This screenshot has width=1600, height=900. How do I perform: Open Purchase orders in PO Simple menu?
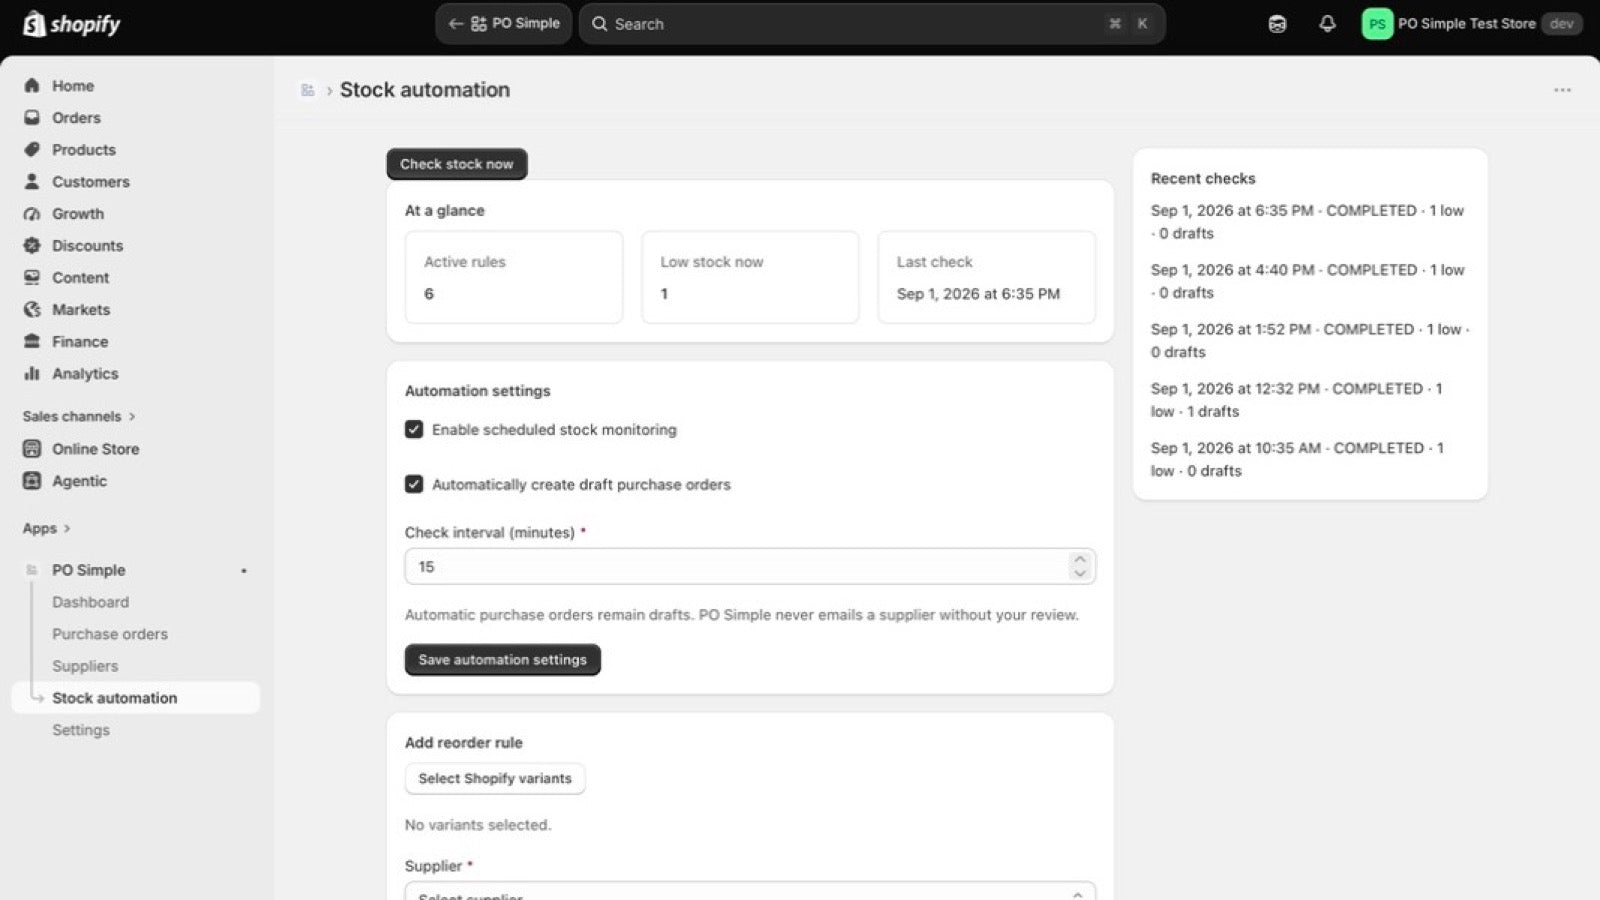(110, 634)
